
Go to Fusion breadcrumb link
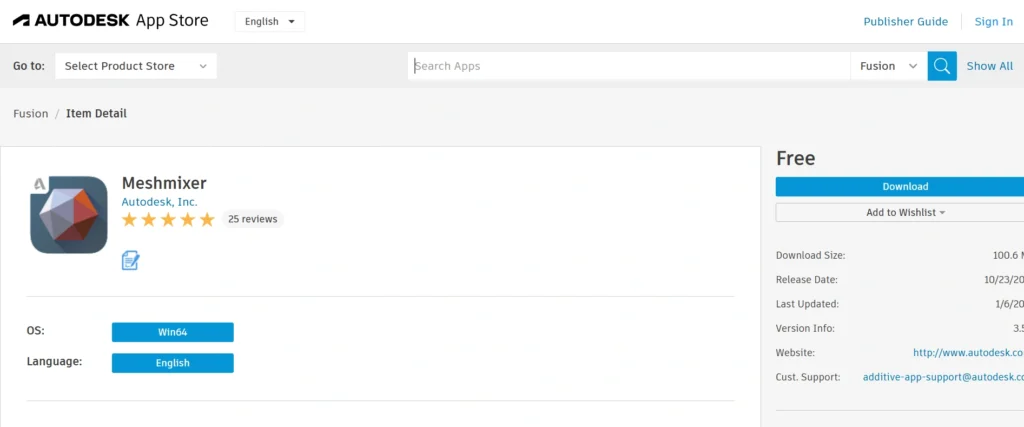point(31,113)
